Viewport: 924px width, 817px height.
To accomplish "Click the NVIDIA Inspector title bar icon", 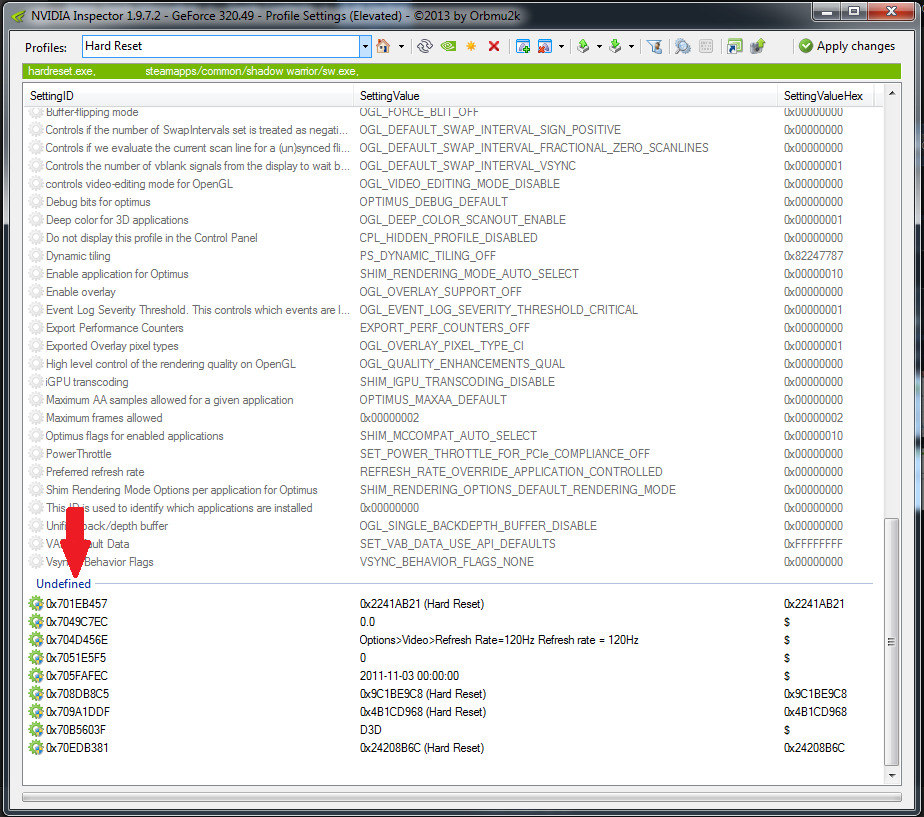I will click(18, 16).
